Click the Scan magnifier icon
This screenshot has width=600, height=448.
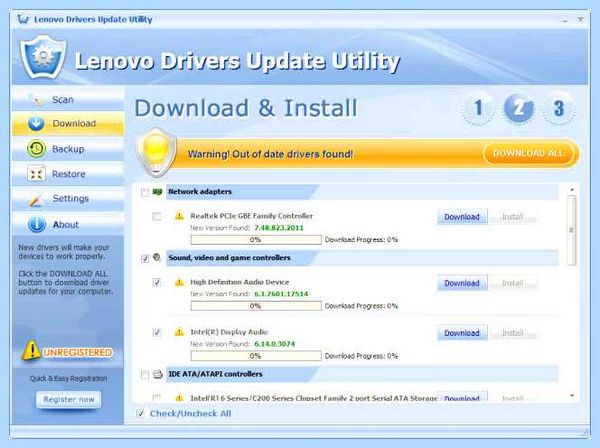37,100
